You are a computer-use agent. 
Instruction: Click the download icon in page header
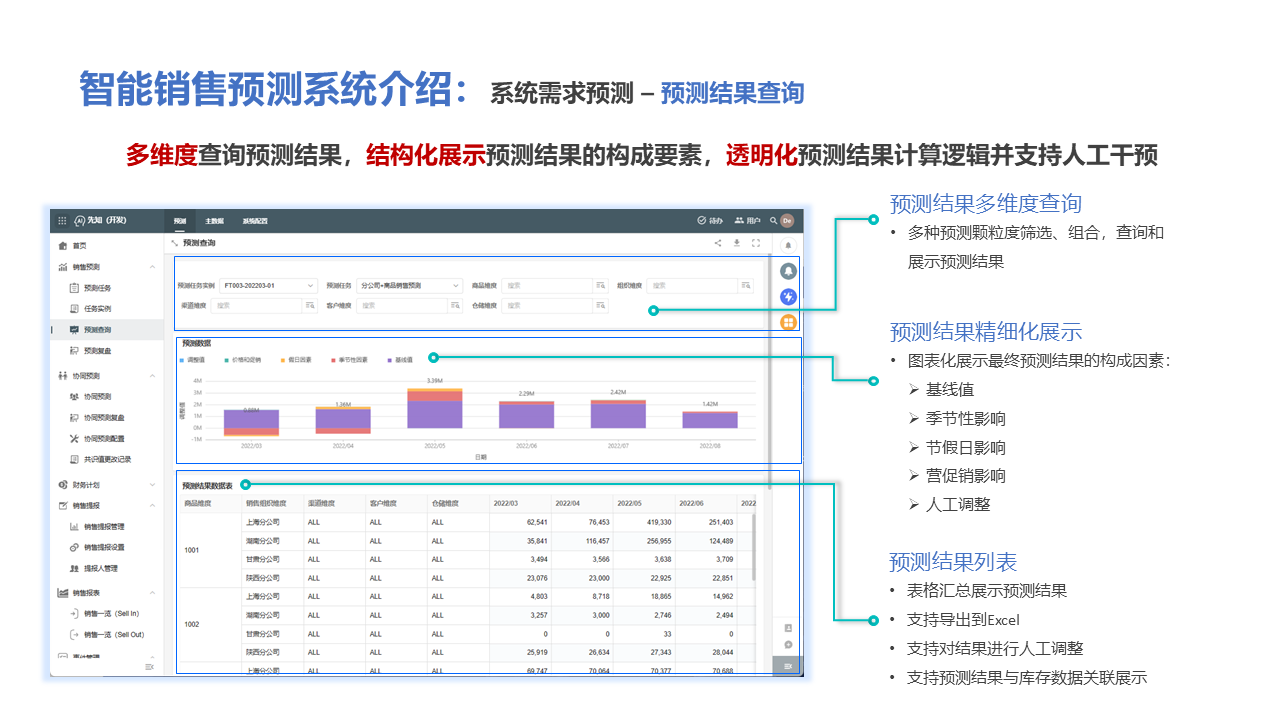[737, 243]
